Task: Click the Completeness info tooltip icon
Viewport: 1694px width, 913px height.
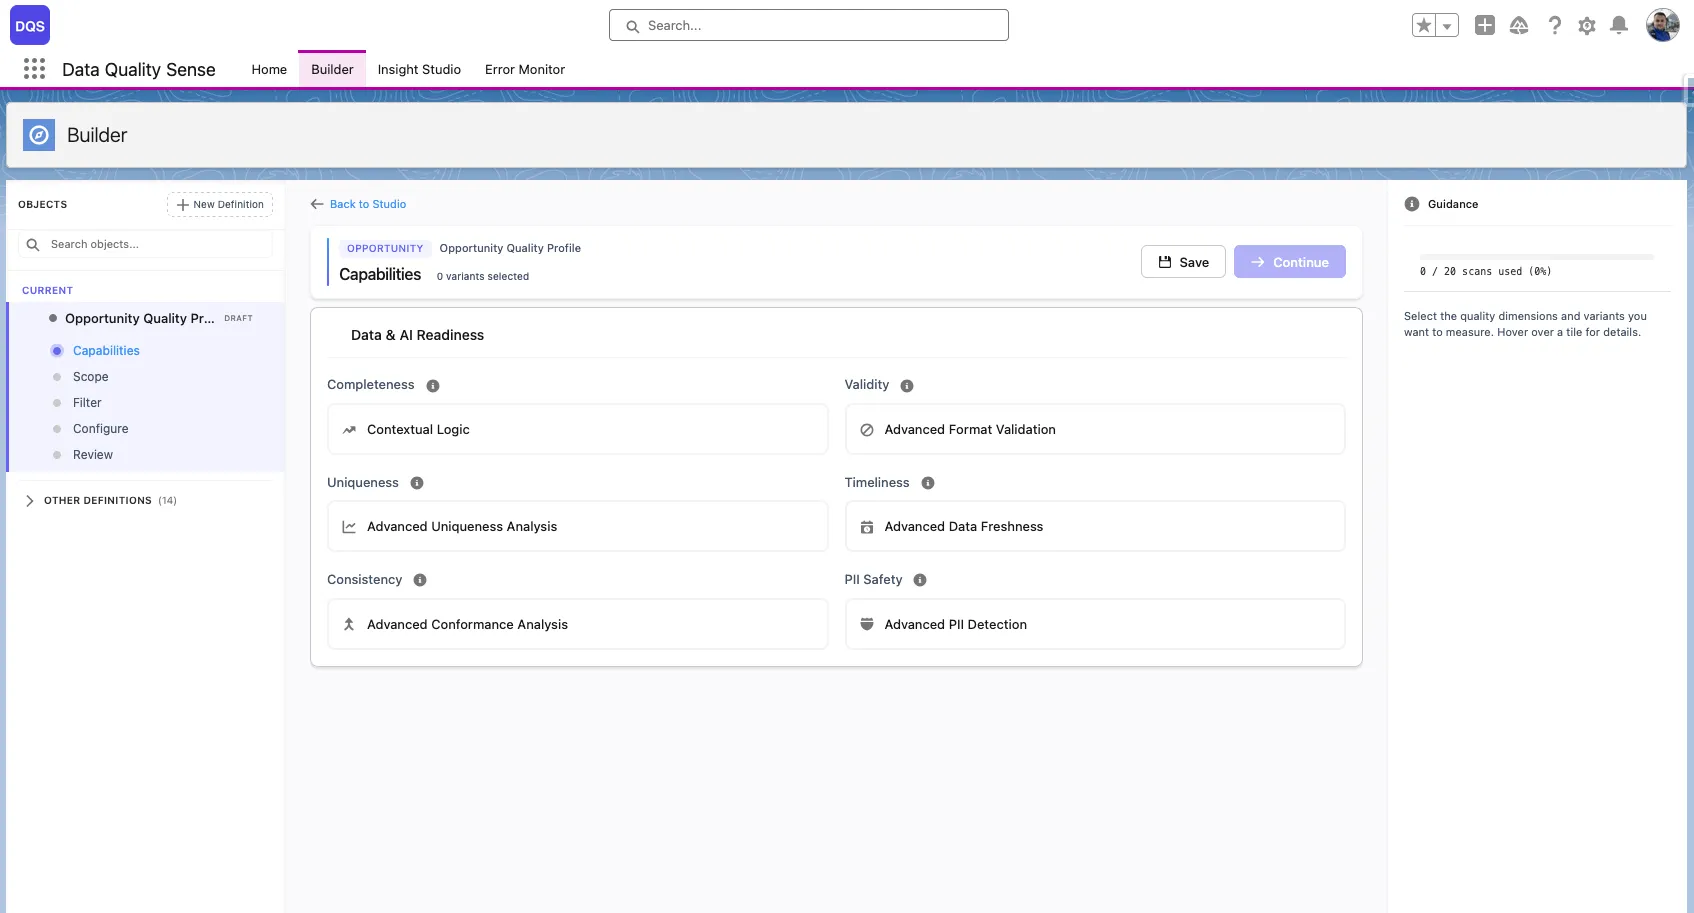Action: point(432,385)
